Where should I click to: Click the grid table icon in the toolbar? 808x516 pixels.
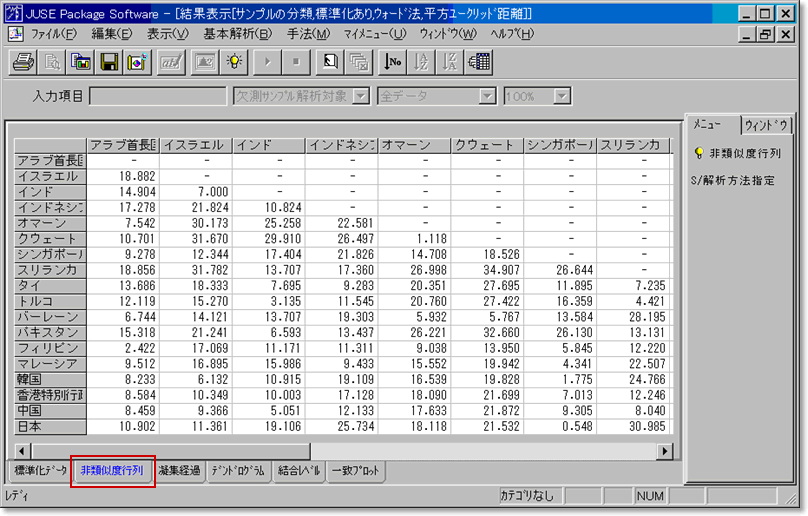479,63
